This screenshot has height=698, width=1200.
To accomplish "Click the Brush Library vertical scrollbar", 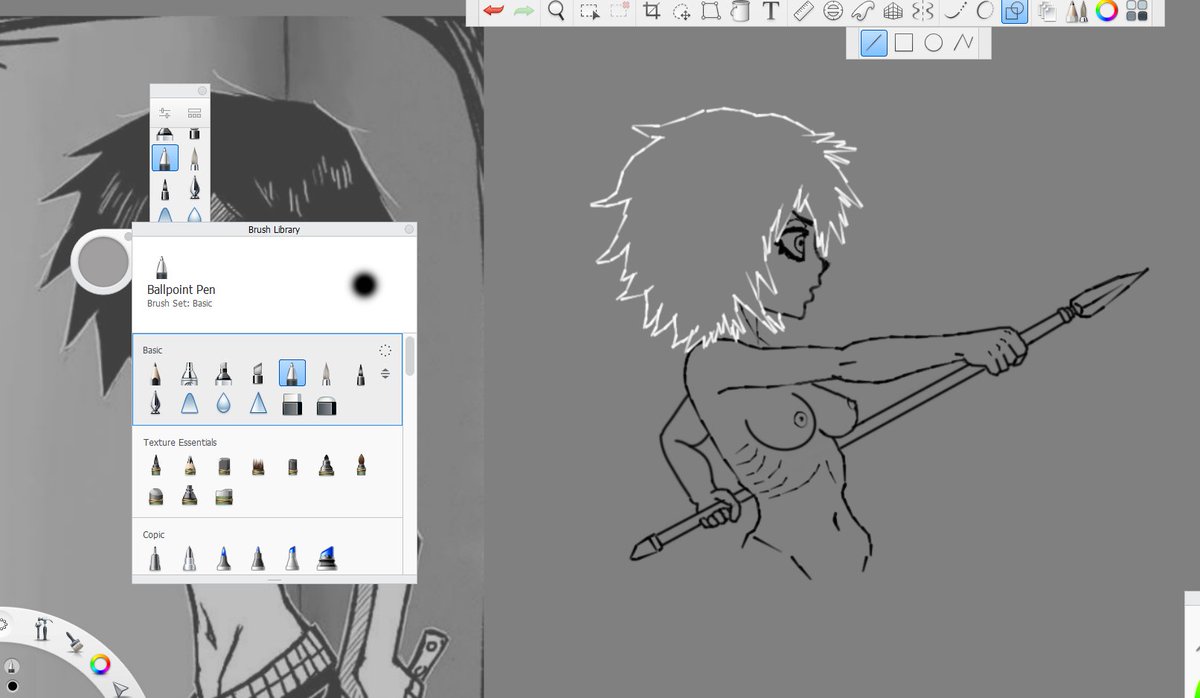I will pyautogui.click(x=409, y=357).
